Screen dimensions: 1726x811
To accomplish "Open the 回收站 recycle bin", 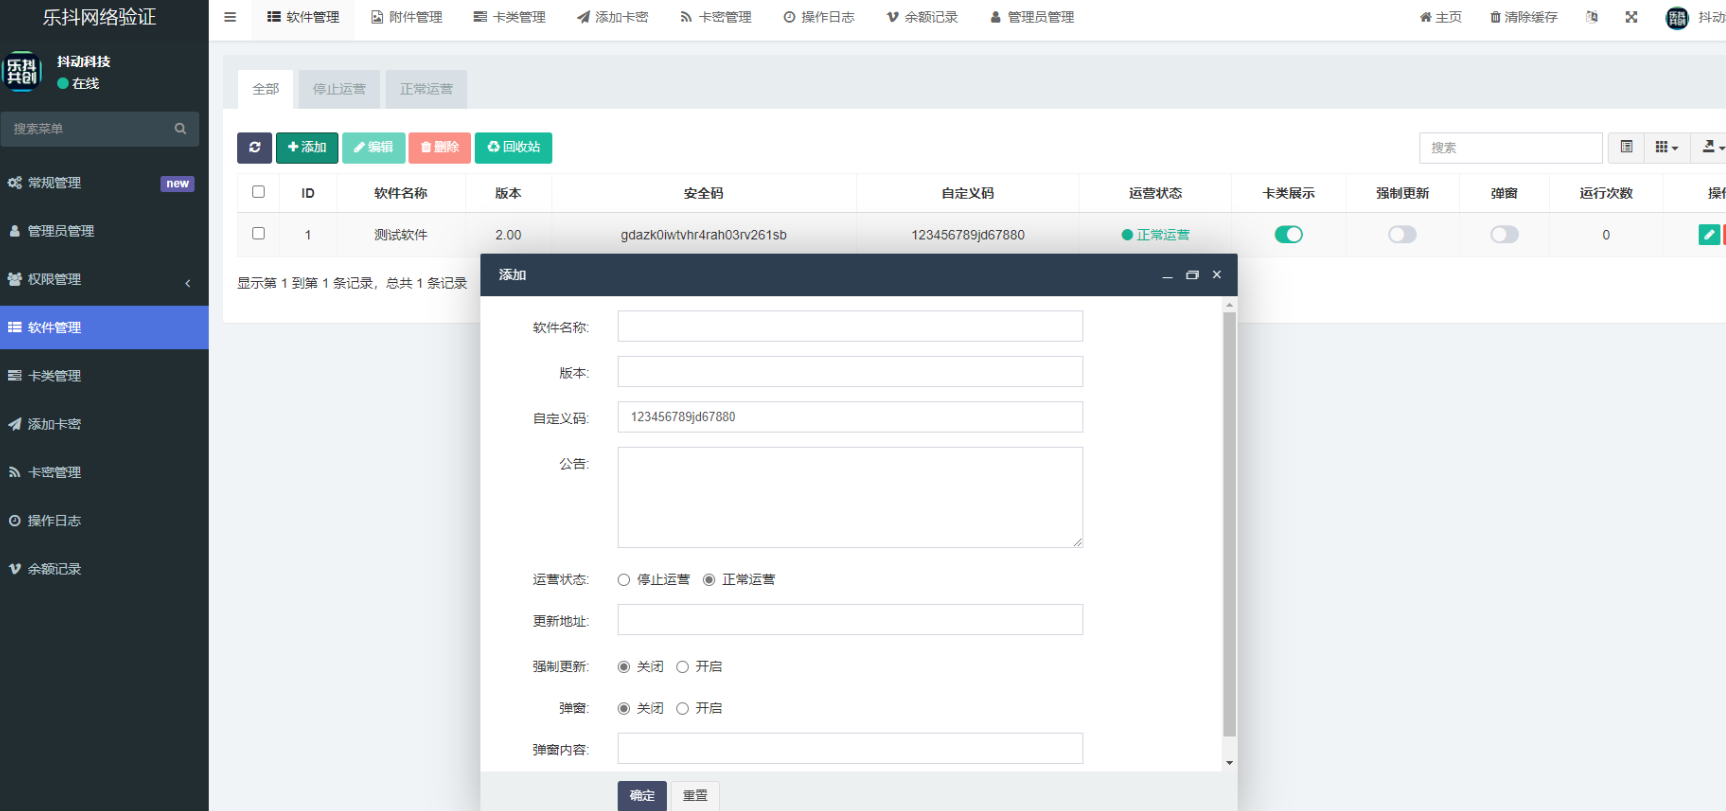I will tap(513, 147).
